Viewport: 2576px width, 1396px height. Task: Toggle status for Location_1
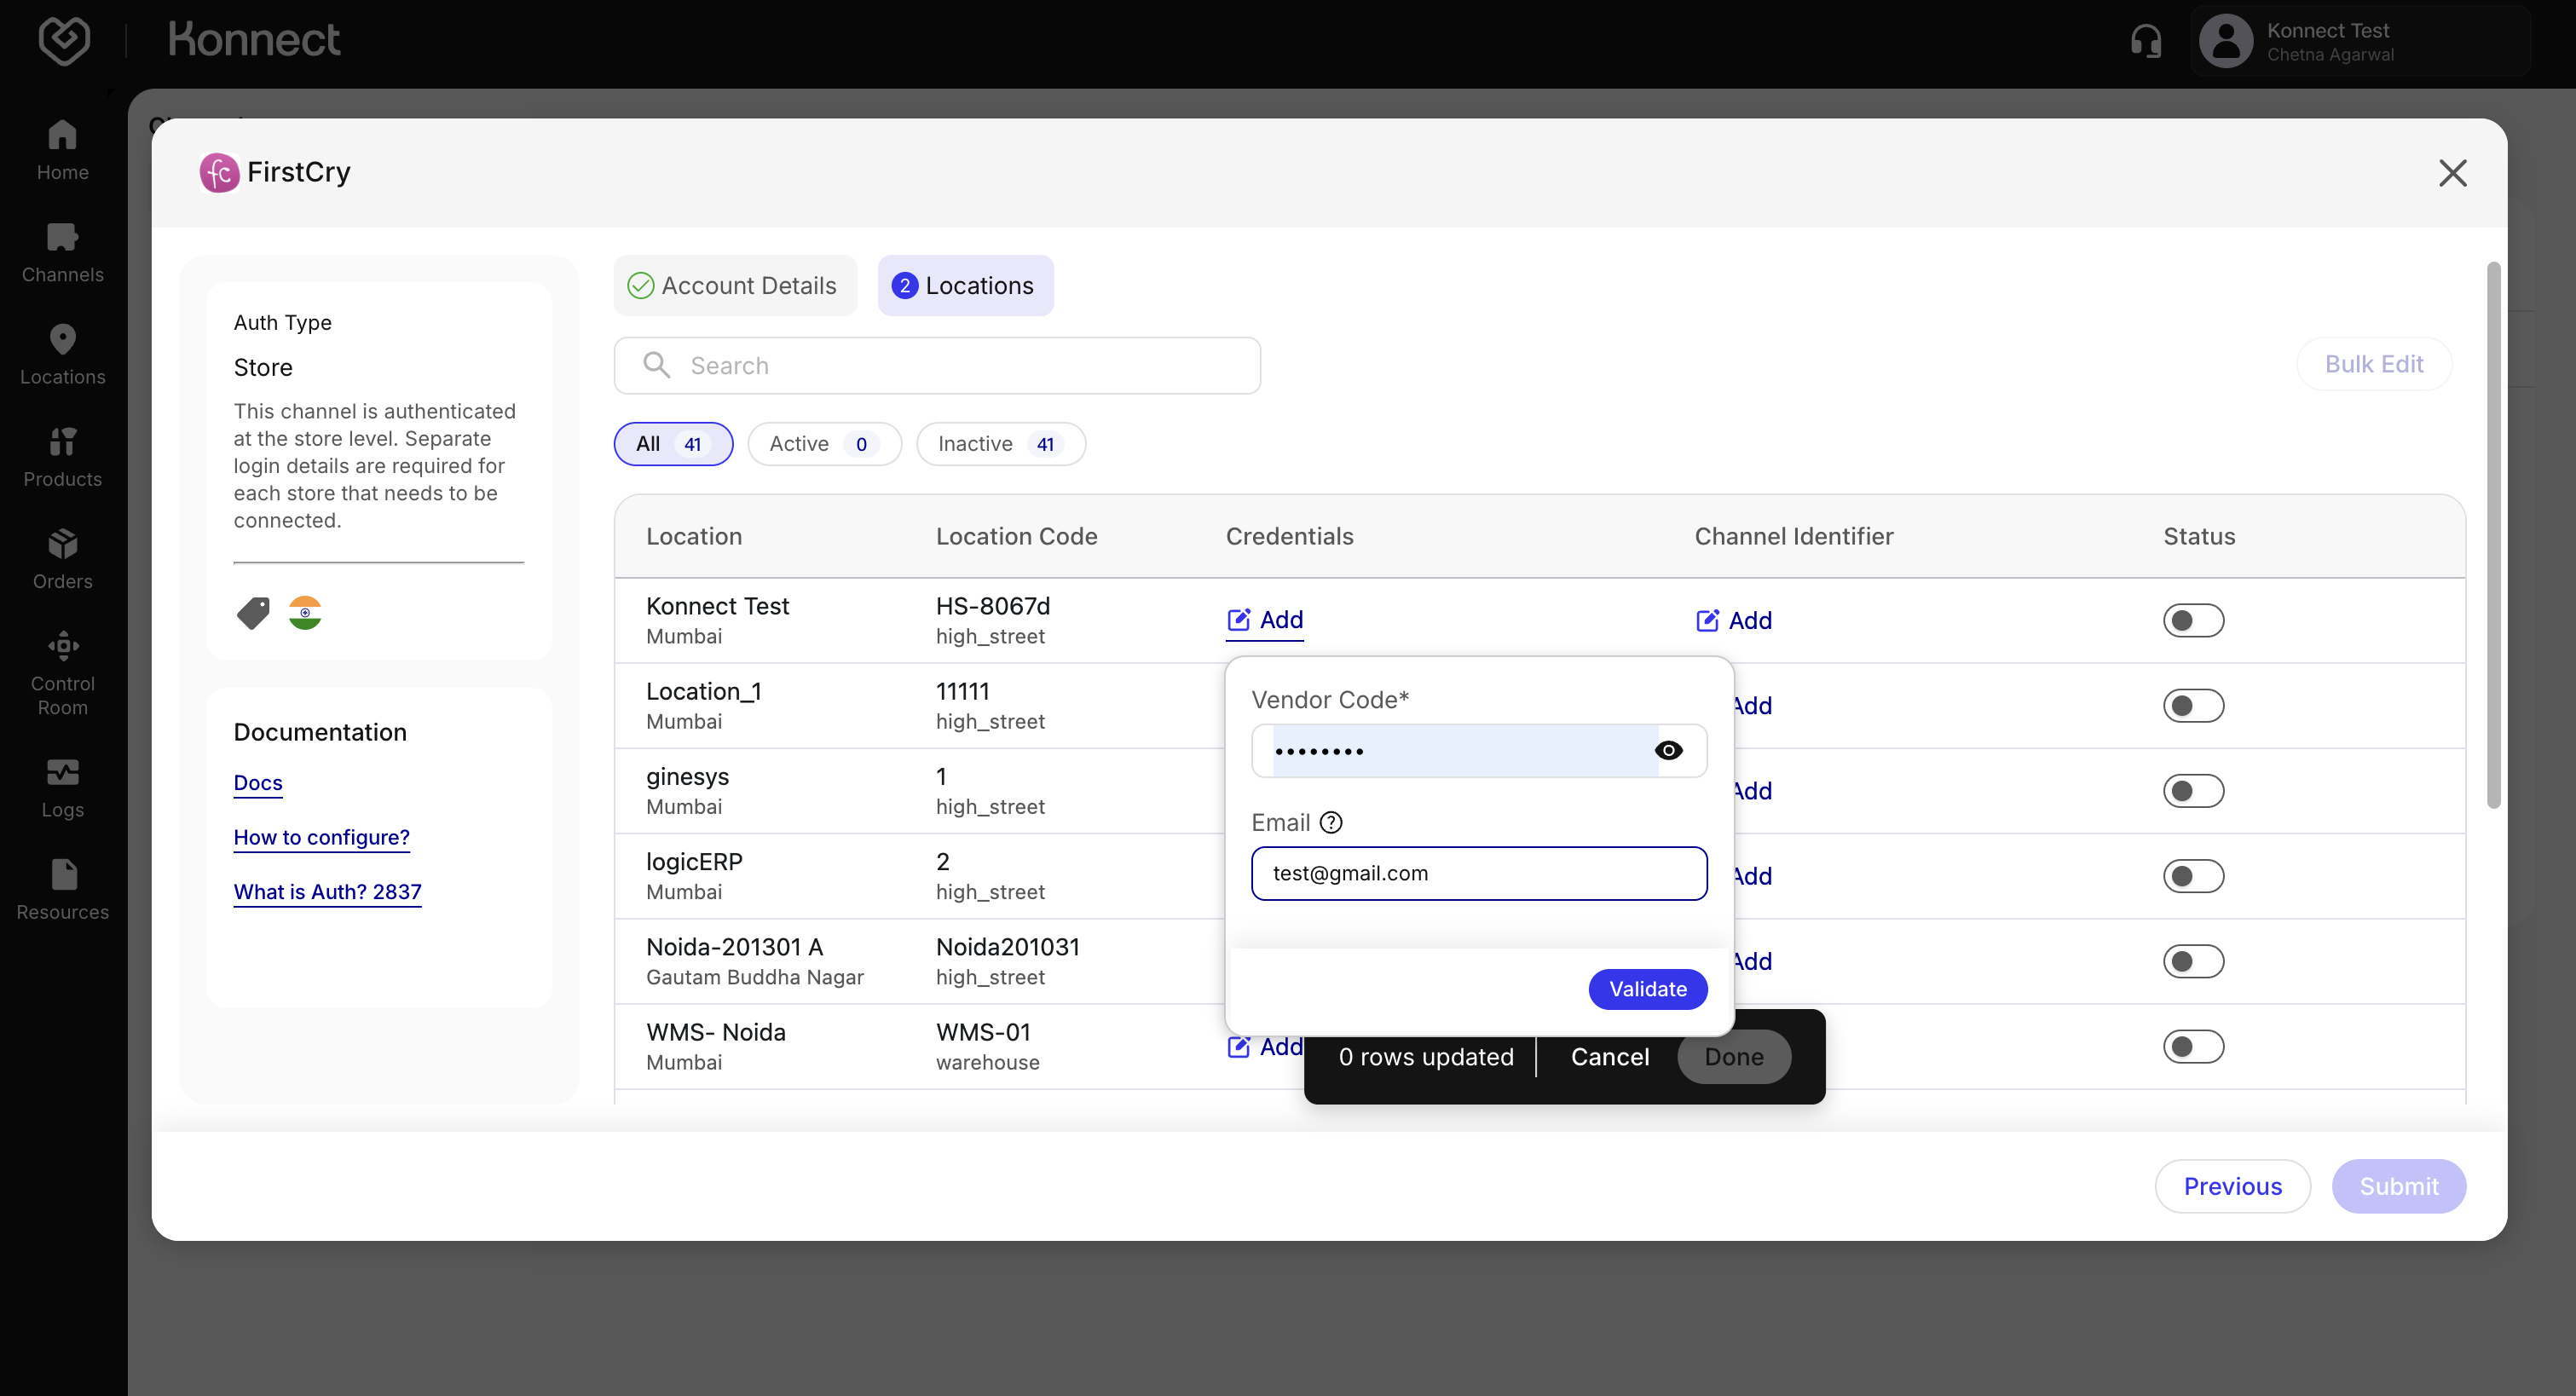pos(2193,705)
